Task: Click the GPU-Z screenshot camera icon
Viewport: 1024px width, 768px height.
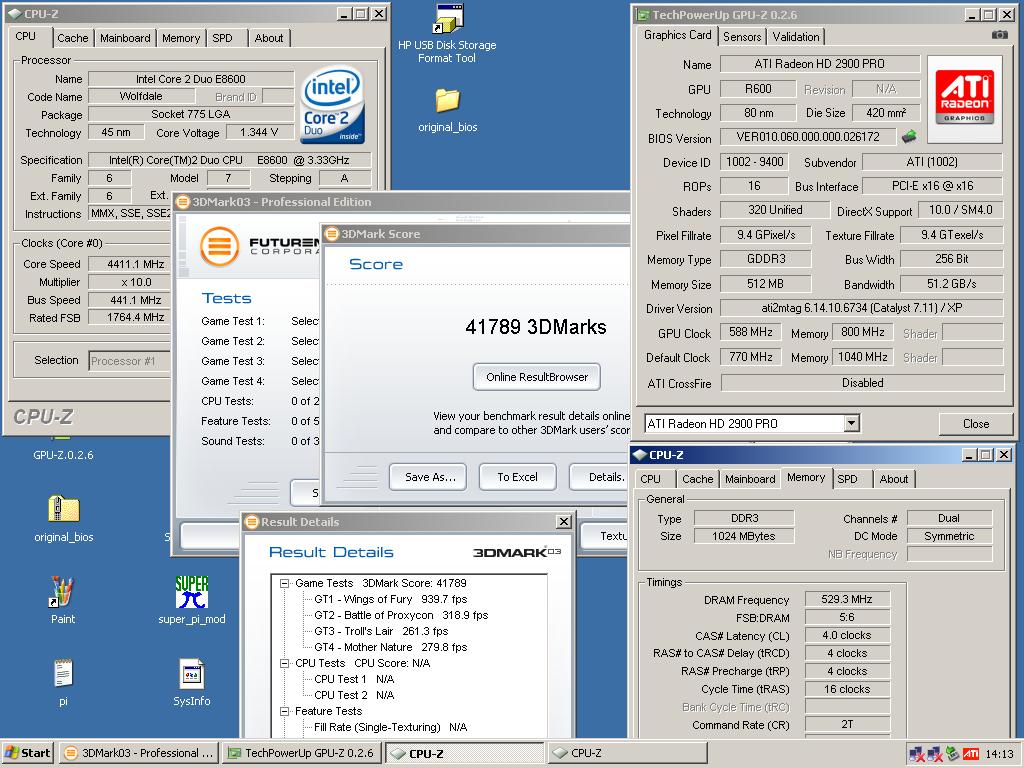Action: [x=999, y=35]
